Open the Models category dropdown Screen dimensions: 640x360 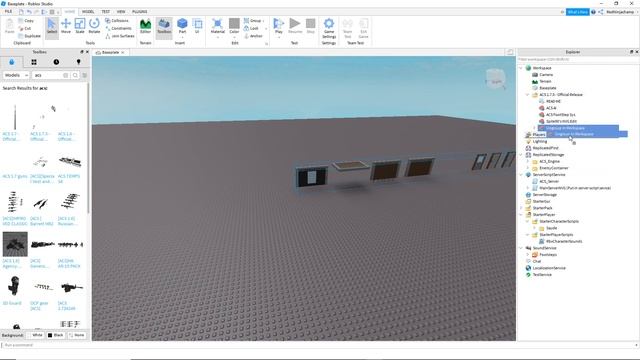[x=16, y=75]
